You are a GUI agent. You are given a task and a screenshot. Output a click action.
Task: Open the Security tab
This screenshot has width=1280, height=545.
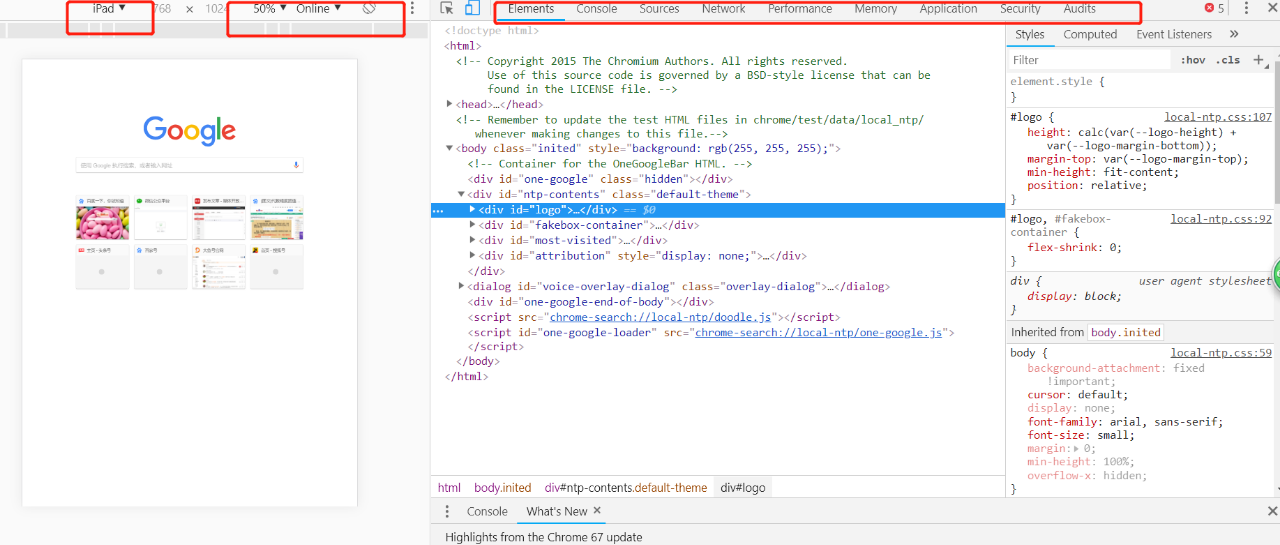coord(1020,9)
